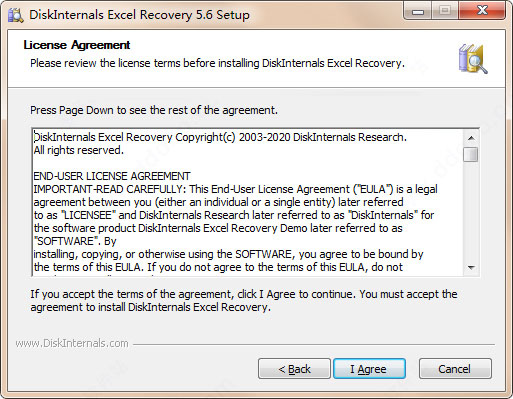This screenshot has width=513, height=399.
Task: Click the 'Please review the license terms' subtitle
Action: [x=217, y=63]
